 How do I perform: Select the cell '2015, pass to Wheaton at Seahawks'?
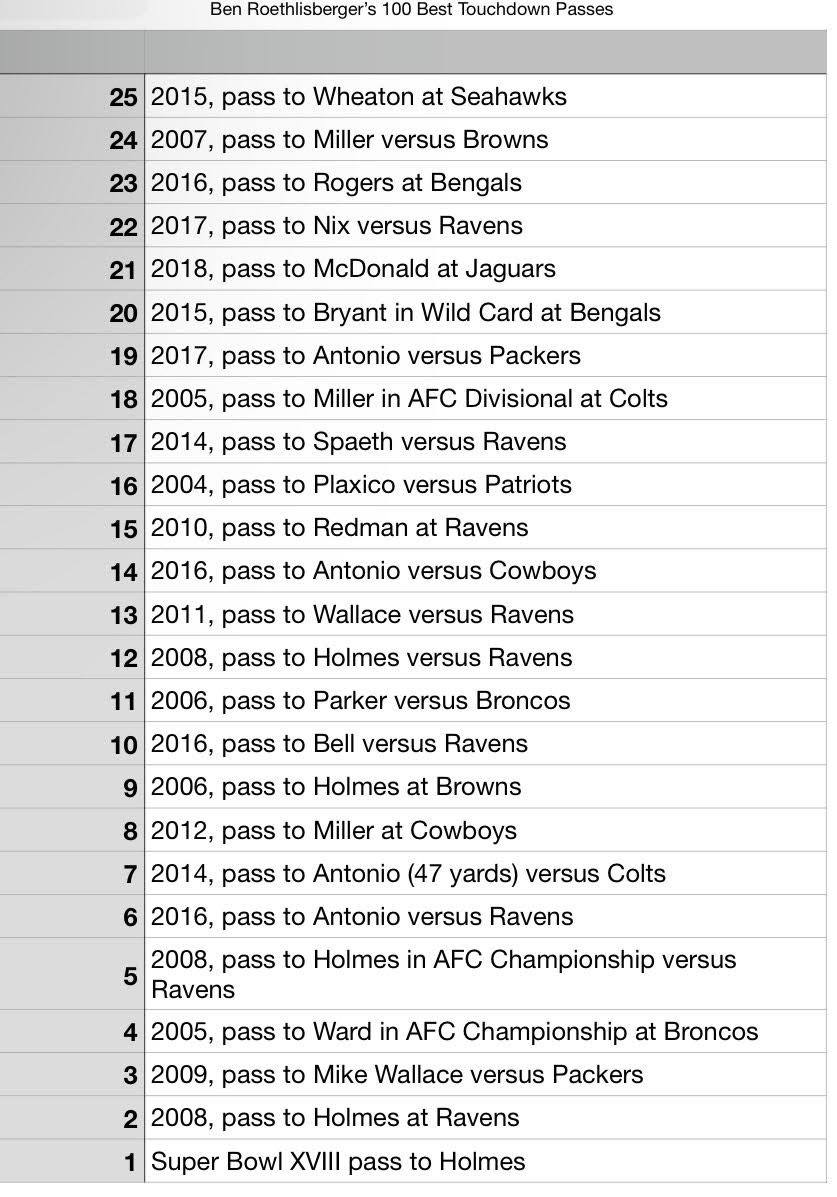click(485, 96)
